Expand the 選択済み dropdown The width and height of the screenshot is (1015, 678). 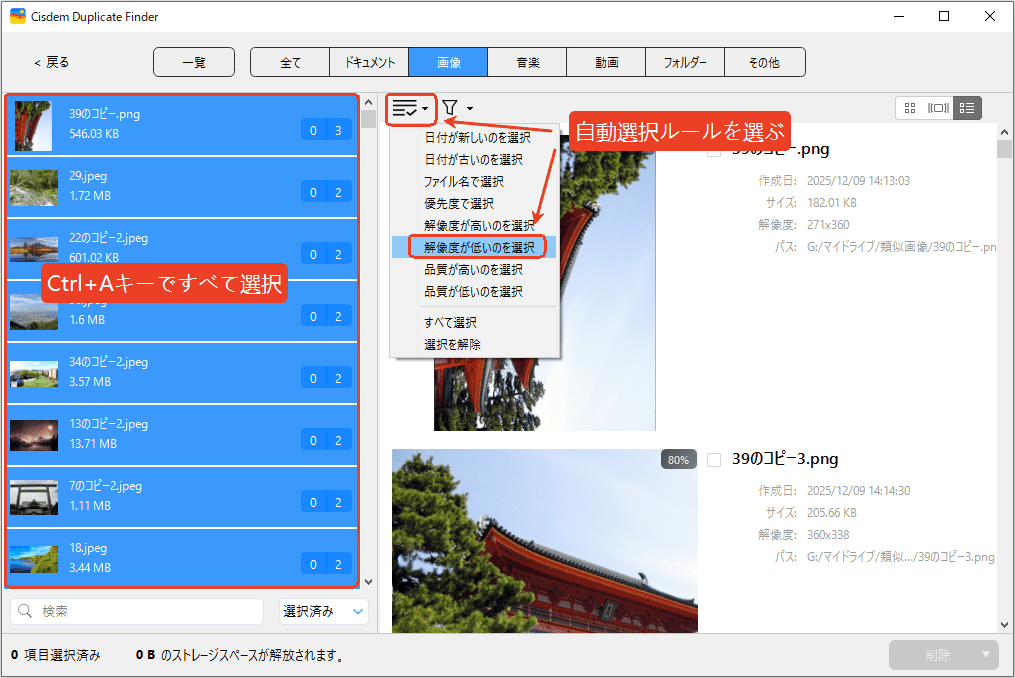point(358,611)
